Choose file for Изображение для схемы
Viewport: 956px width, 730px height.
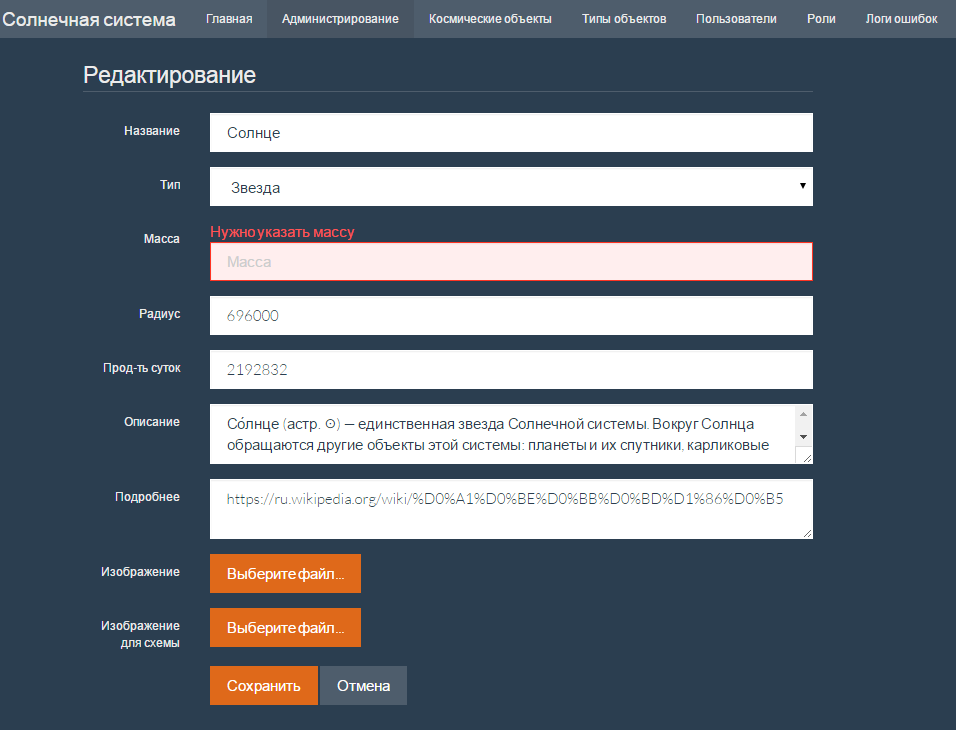tap(285, 628)
